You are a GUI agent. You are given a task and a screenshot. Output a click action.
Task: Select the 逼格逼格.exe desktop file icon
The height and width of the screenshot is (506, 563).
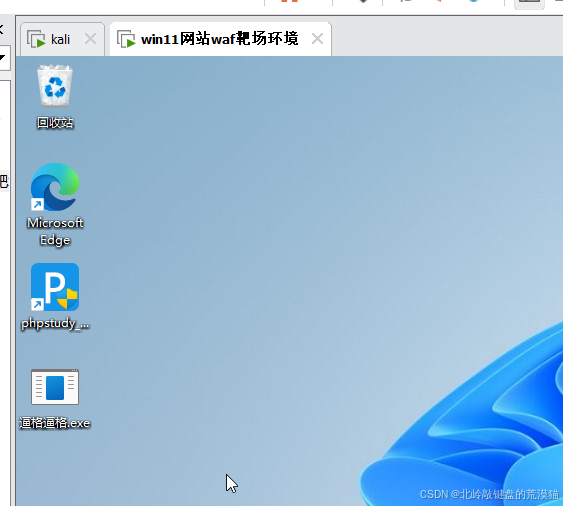click(55, 387)
